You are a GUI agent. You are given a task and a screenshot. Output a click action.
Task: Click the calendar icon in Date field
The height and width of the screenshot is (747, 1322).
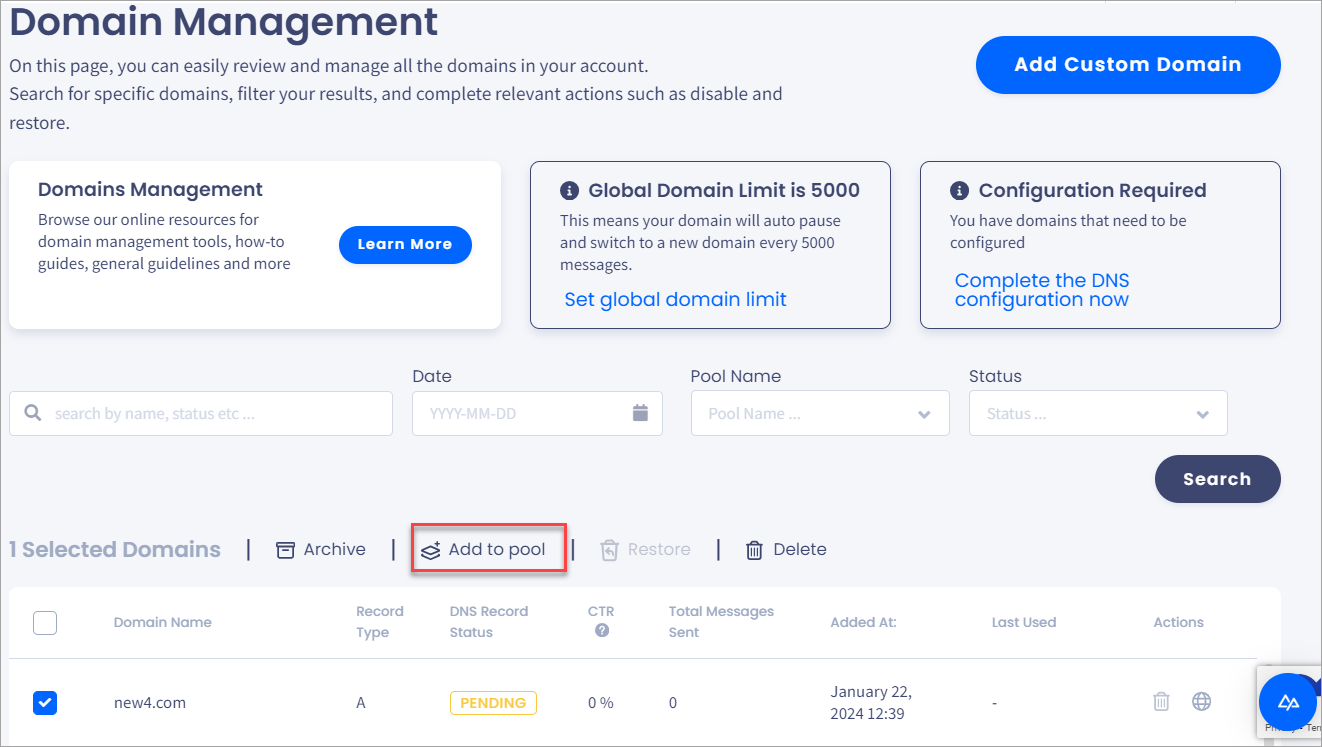641,413
